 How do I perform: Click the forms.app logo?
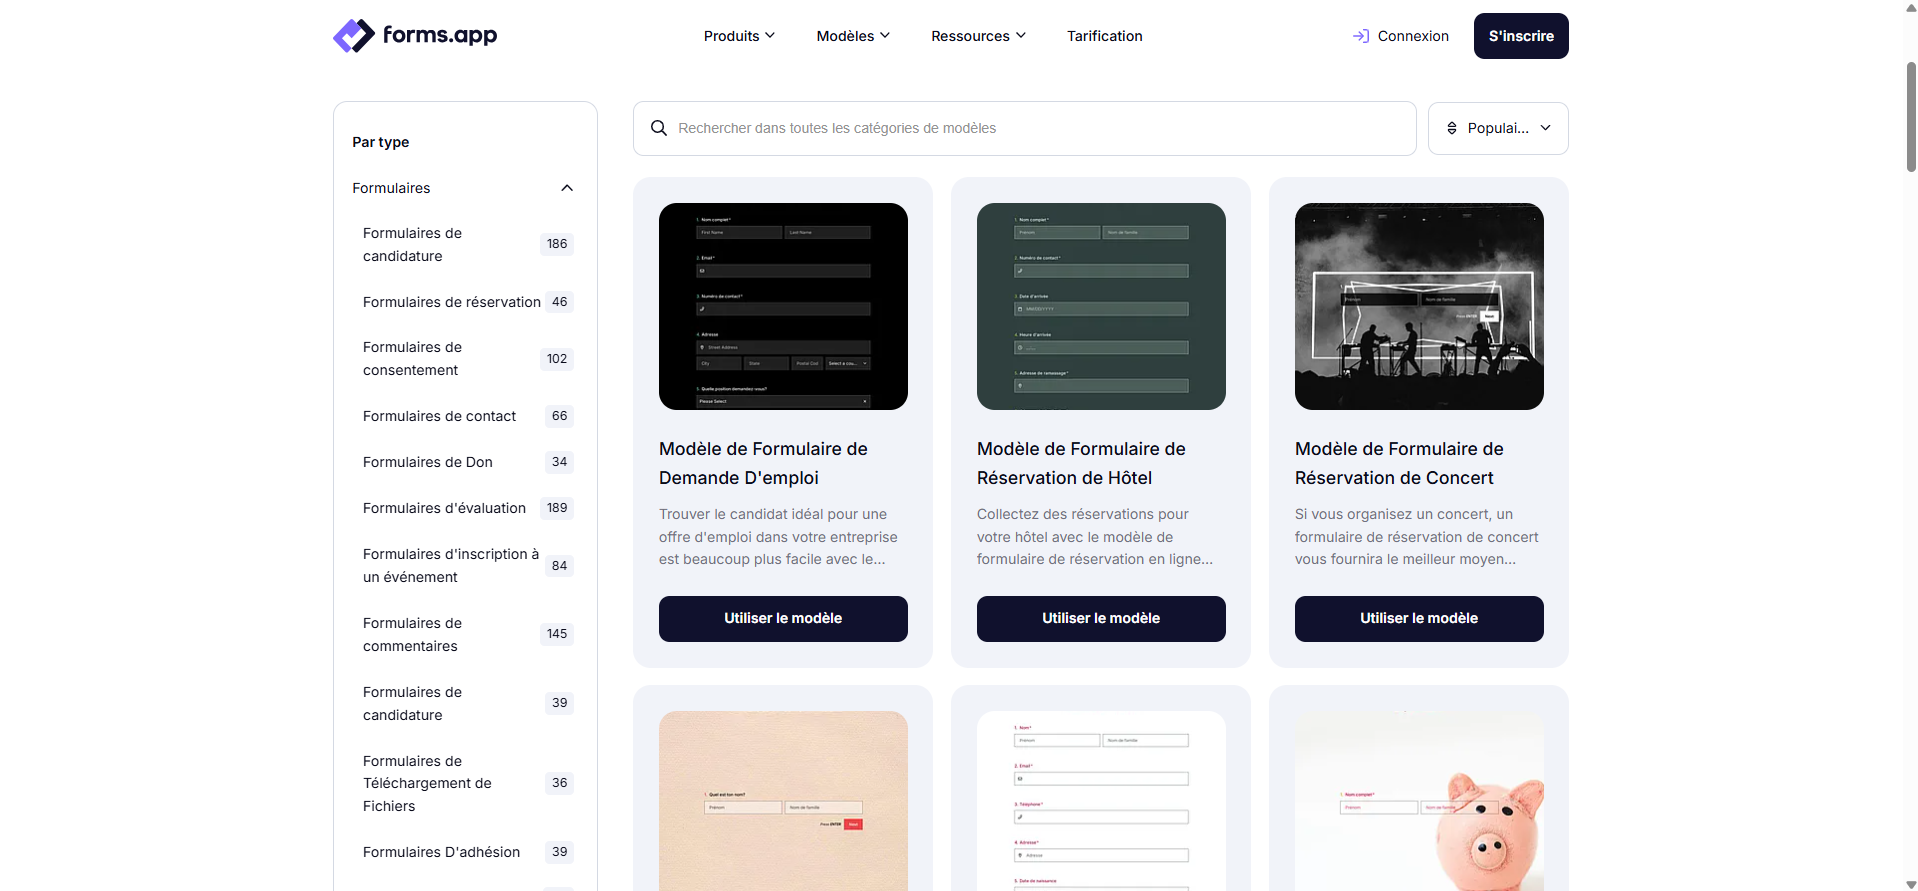(415, 36)
